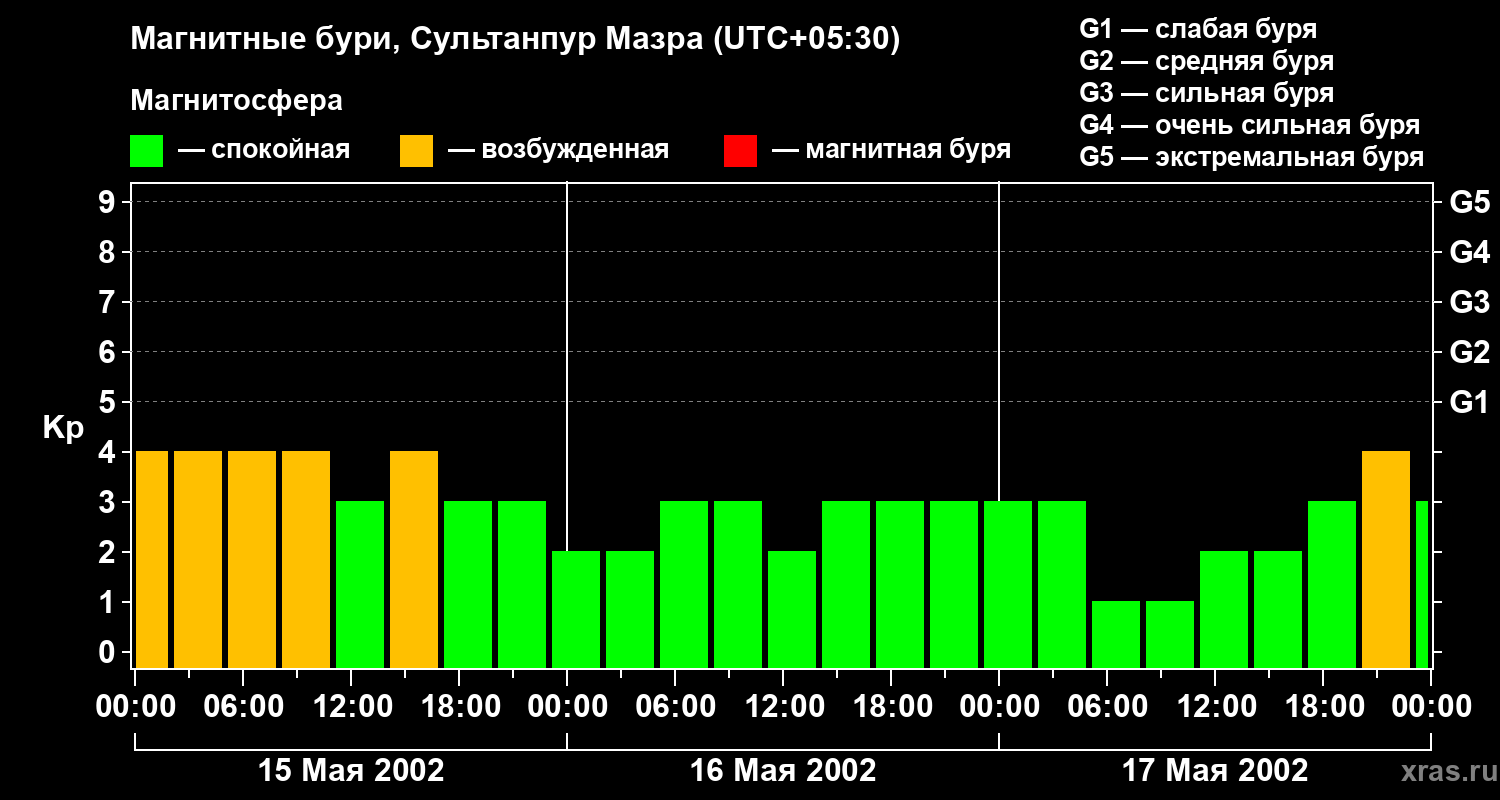Click the right-axis 'G2' label

1469,352
